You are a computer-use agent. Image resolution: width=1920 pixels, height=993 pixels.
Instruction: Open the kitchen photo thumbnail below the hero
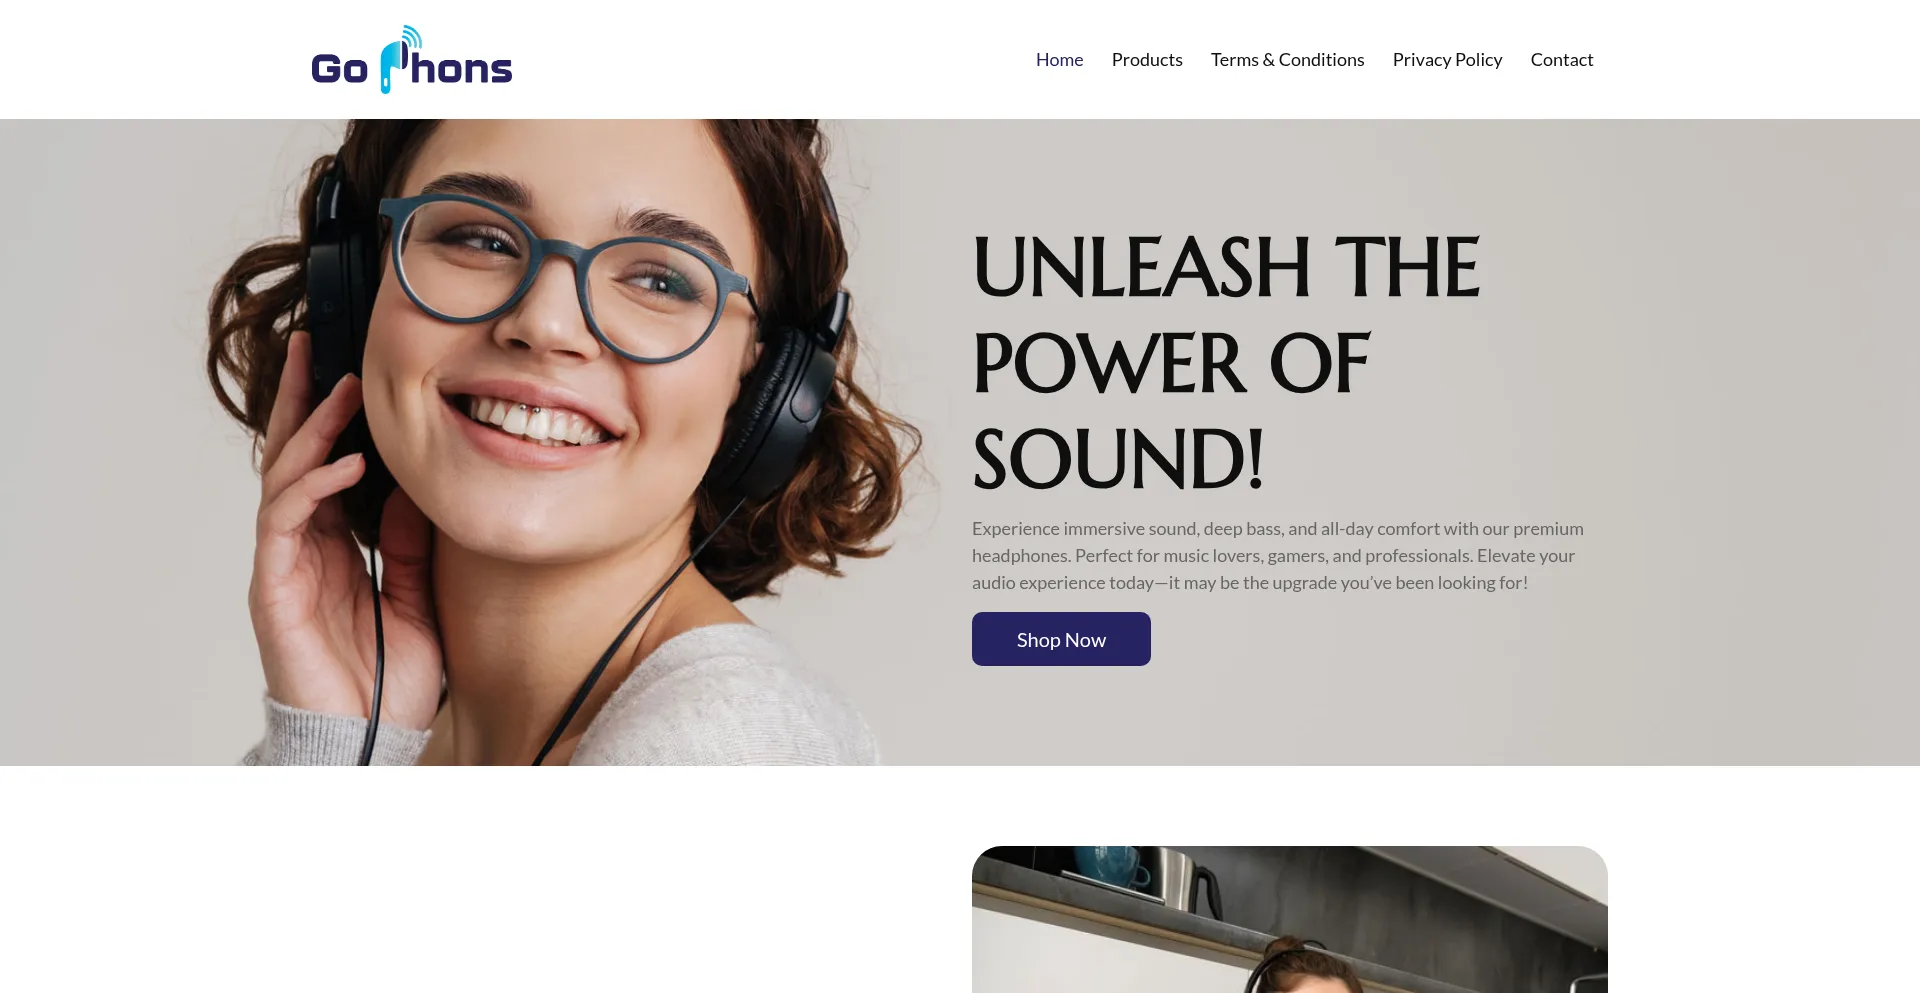pos(1290,919)
